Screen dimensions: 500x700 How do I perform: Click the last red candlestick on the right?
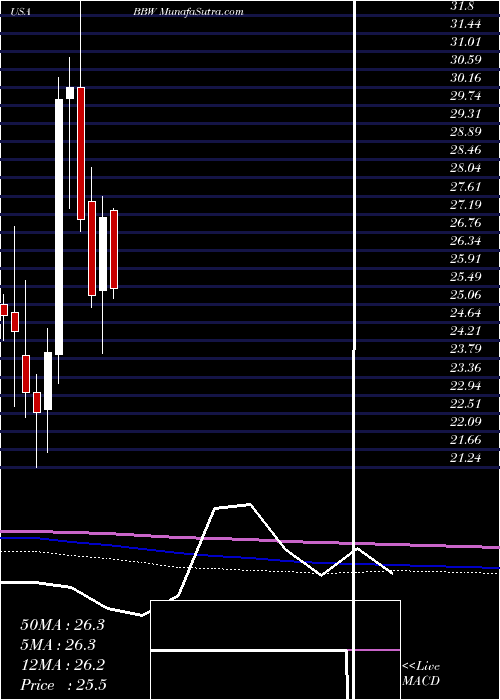point(114,250)
